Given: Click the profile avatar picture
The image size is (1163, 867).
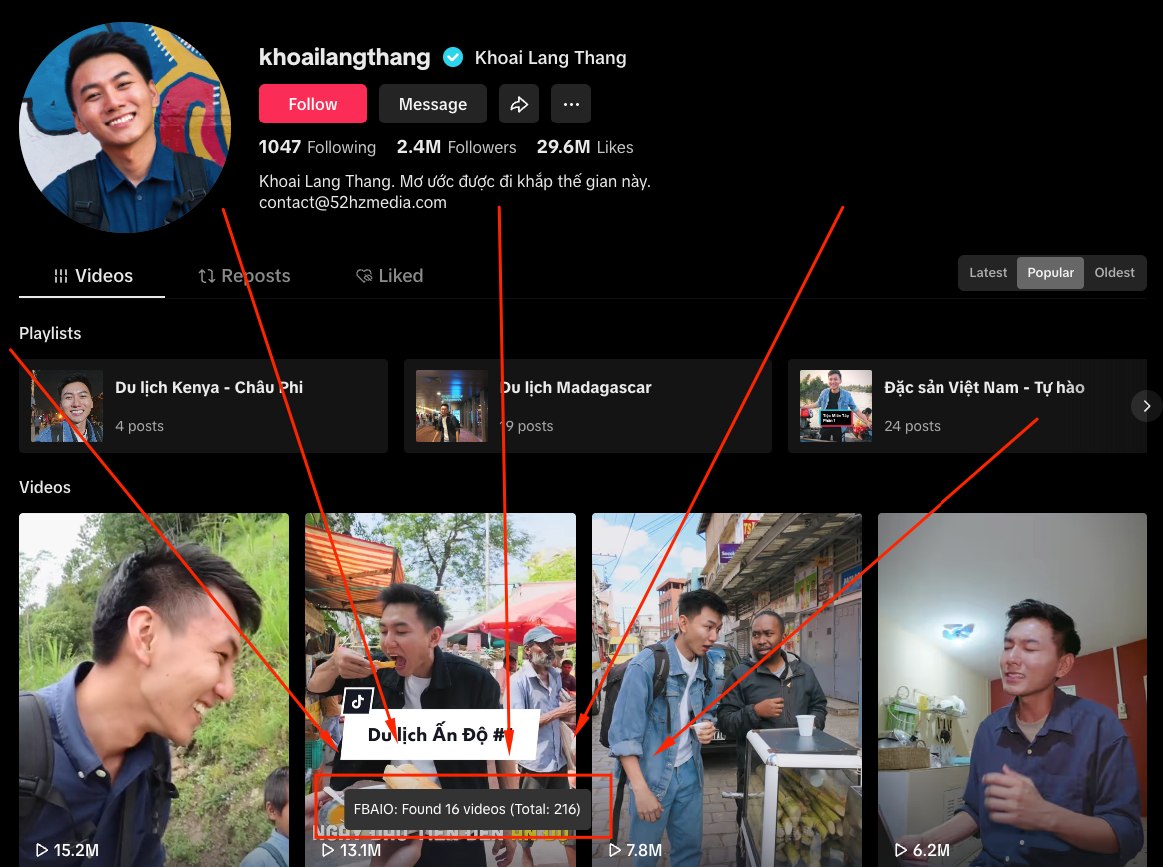Looking at the screenshot, I should [x=125, y=127].
